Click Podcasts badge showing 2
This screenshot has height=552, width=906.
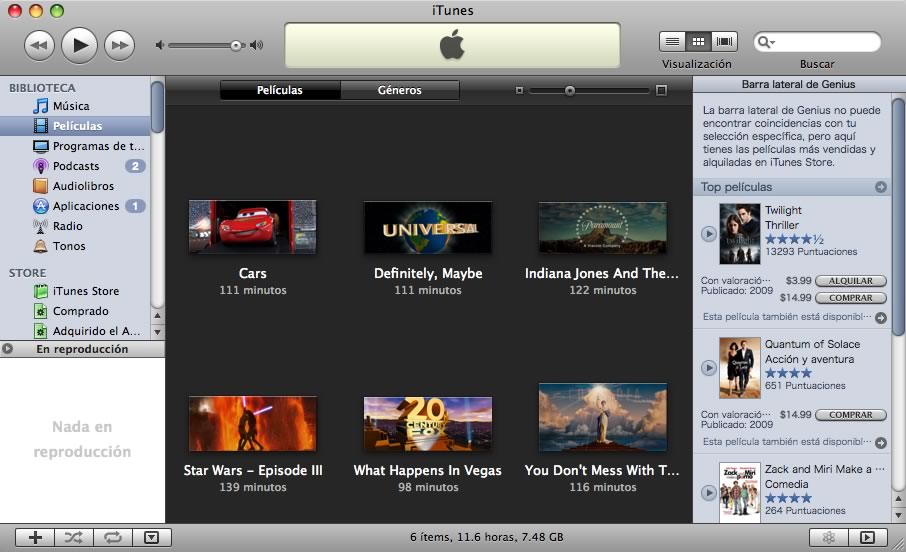click(x=135, y=166)
